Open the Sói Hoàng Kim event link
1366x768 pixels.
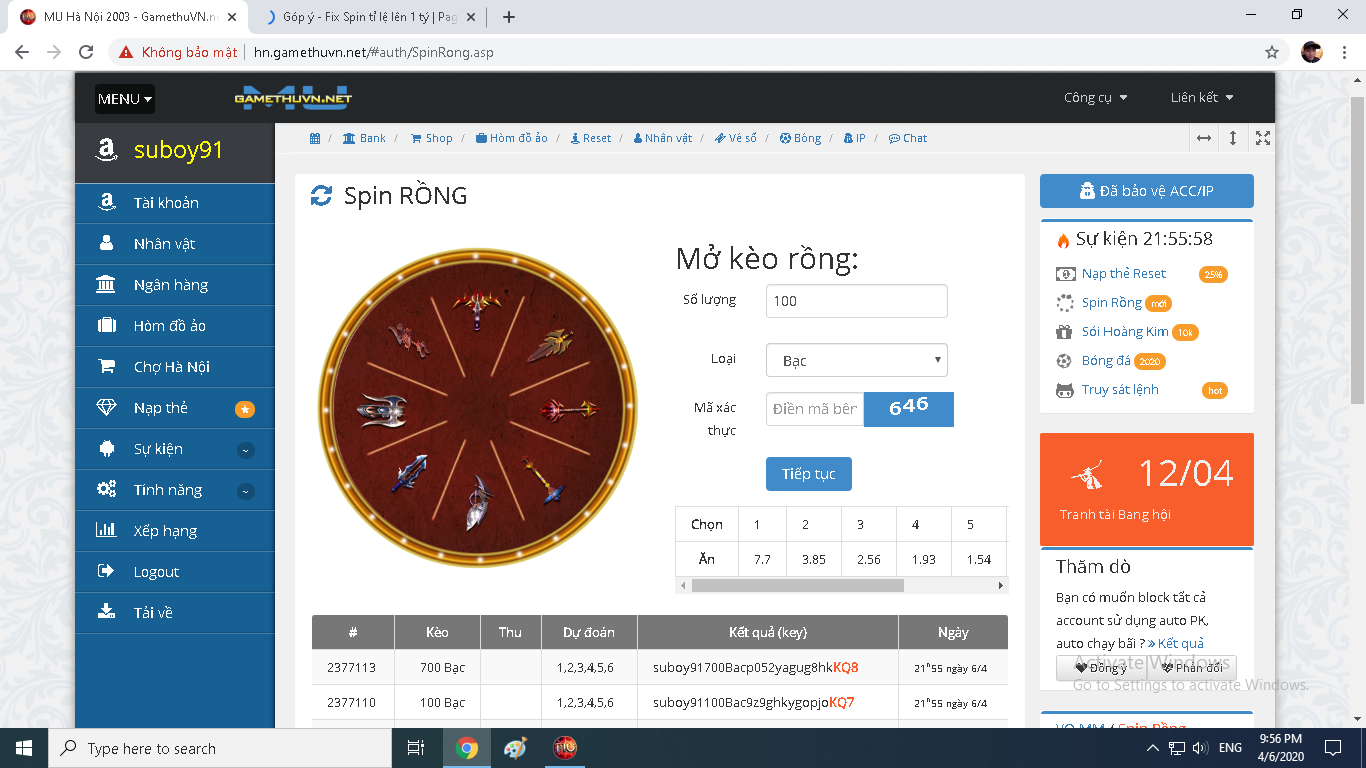[1124, 332]
